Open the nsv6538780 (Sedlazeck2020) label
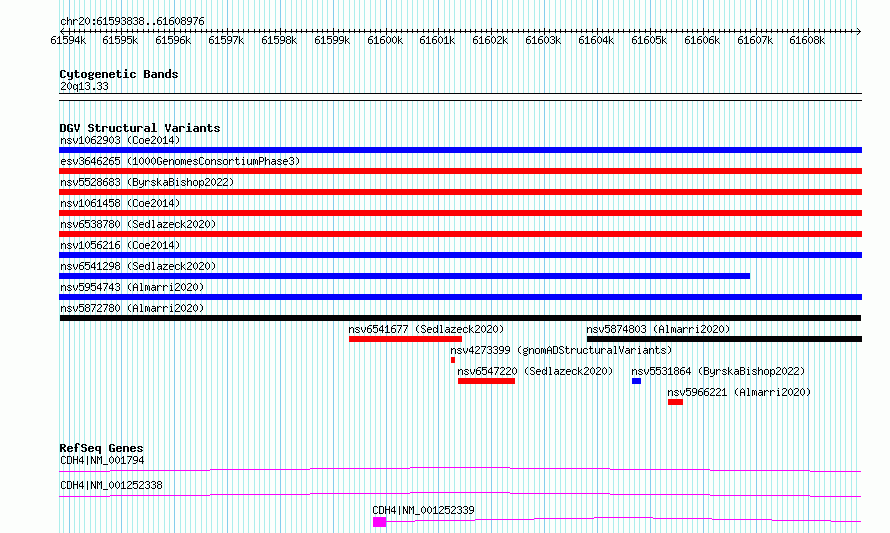 click(138, 224)
